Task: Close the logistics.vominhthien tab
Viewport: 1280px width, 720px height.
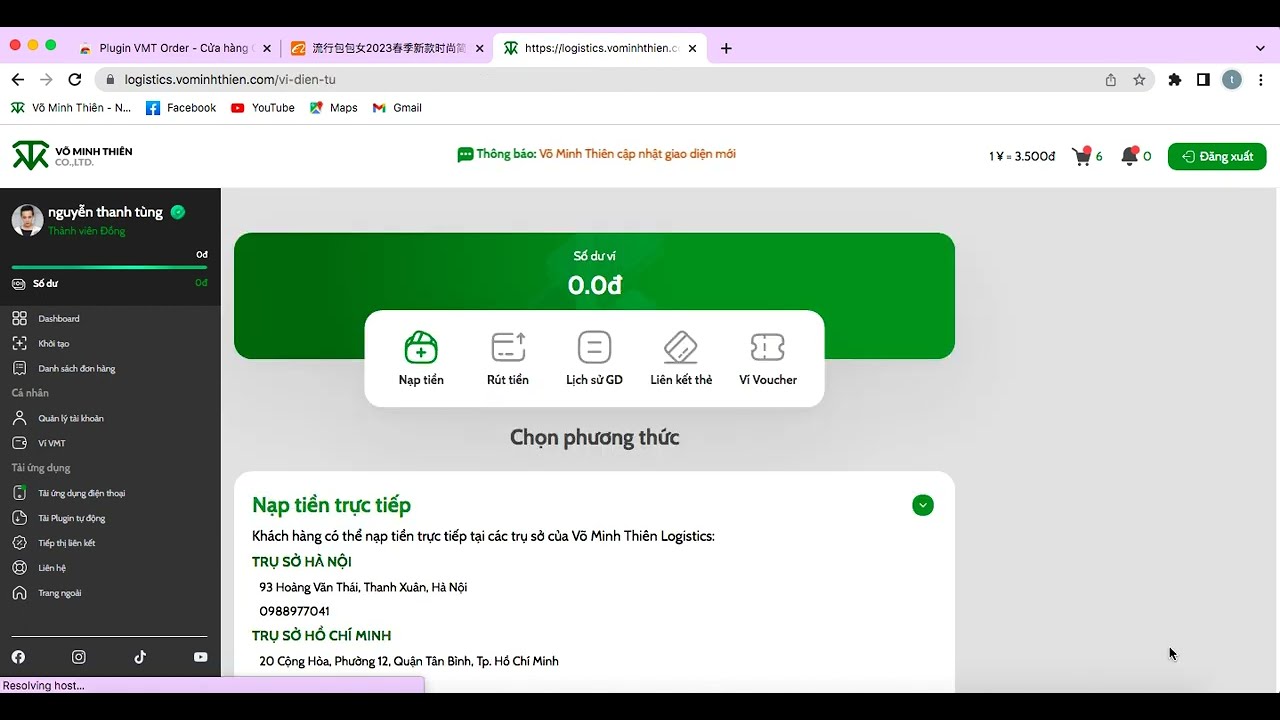Action: point(694,48)
